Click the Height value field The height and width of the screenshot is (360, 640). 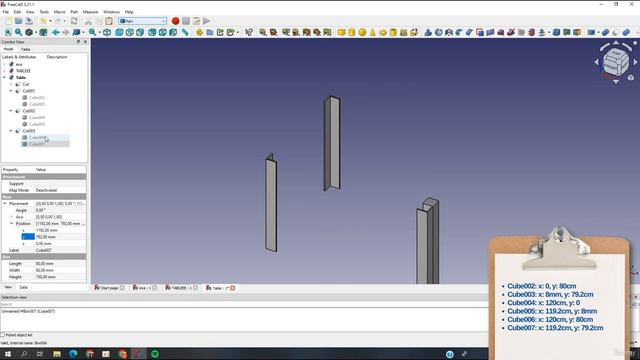pos(60,277)
